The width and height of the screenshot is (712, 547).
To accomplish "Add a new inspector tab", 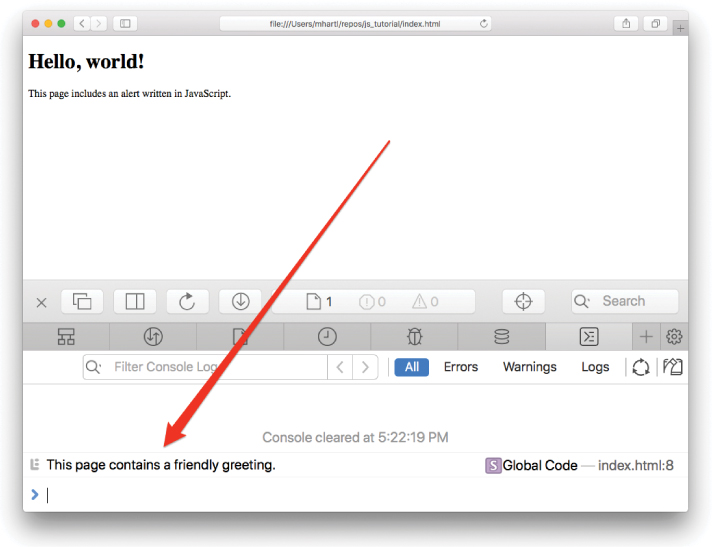I will point(647,337).
